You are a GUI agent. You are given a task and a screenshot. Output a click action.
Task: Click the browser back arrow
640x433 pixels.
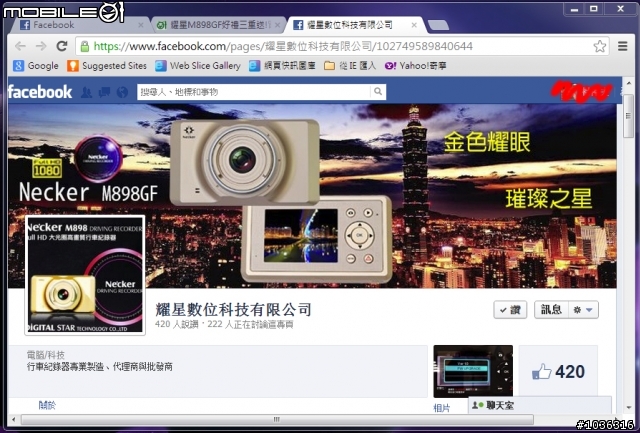tap(20, 46)
